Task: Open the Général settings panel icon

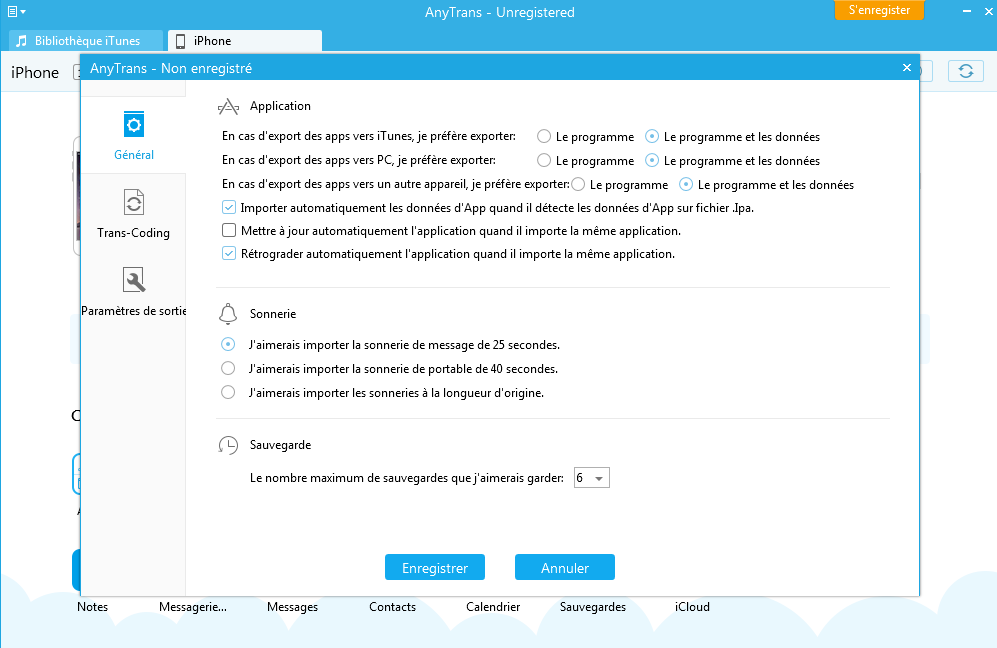Action: [134, 124]
